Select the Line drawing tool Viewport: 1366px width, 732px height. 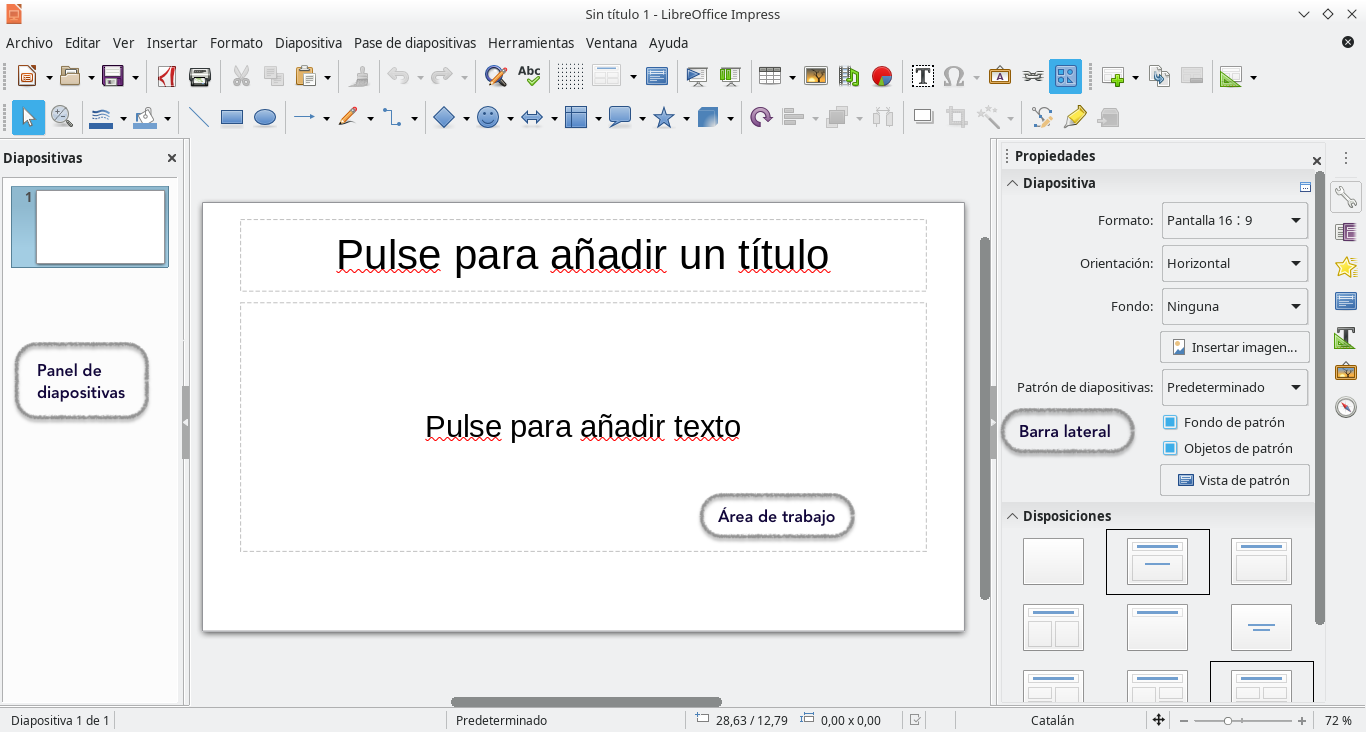(199, 117)
